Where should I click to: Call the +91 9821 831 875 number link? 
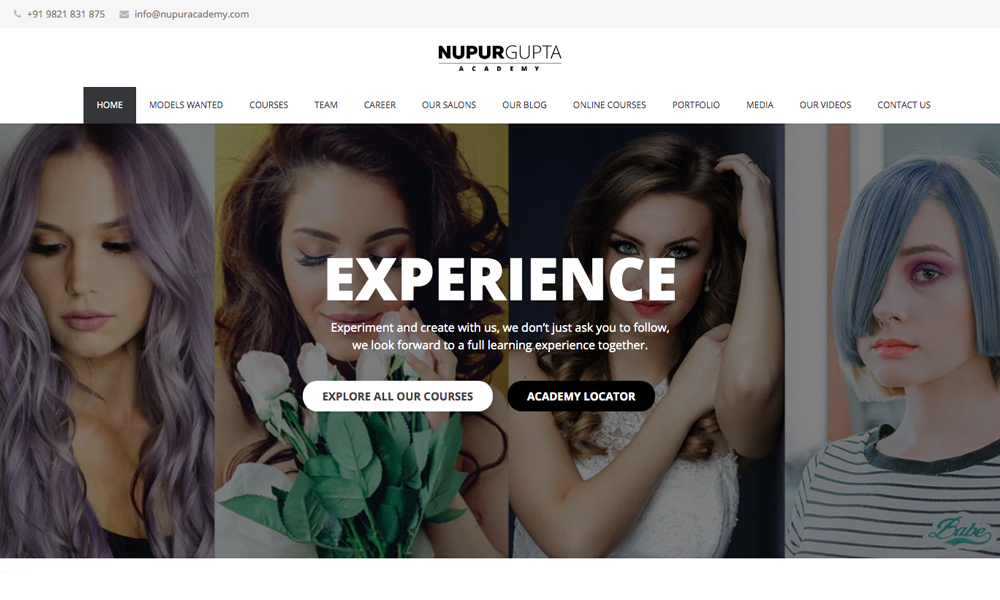point(66,14)
